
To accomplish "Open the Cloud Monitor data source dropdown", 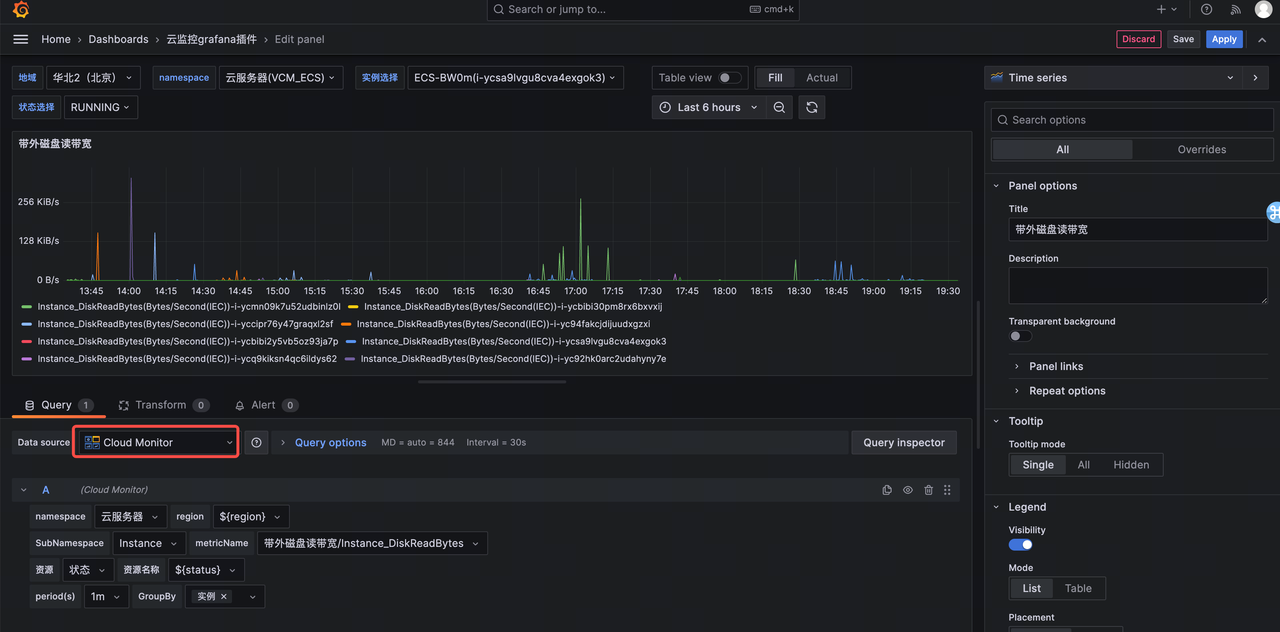I will 157,442.
